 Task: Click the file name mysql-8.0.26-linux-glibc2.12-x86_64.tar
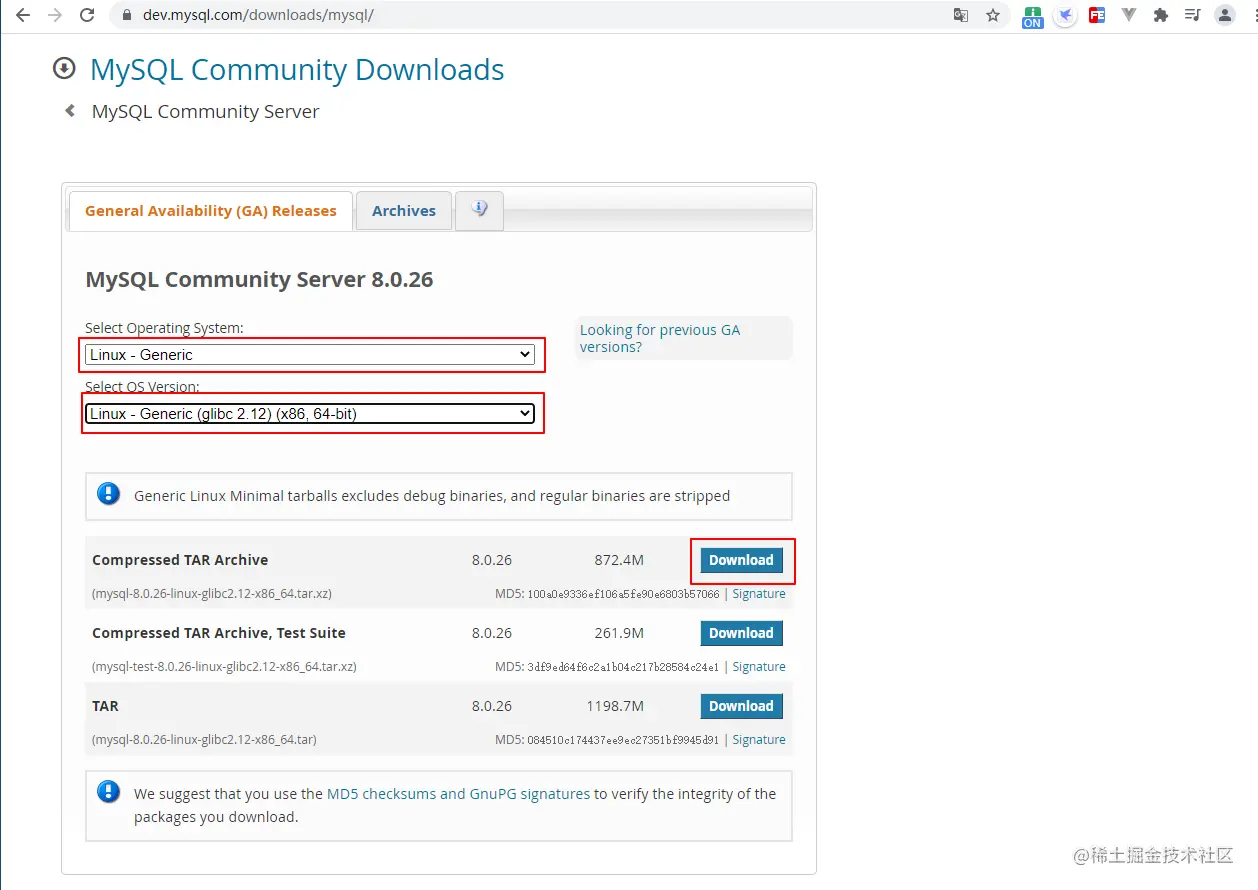(x=205, y=740)
